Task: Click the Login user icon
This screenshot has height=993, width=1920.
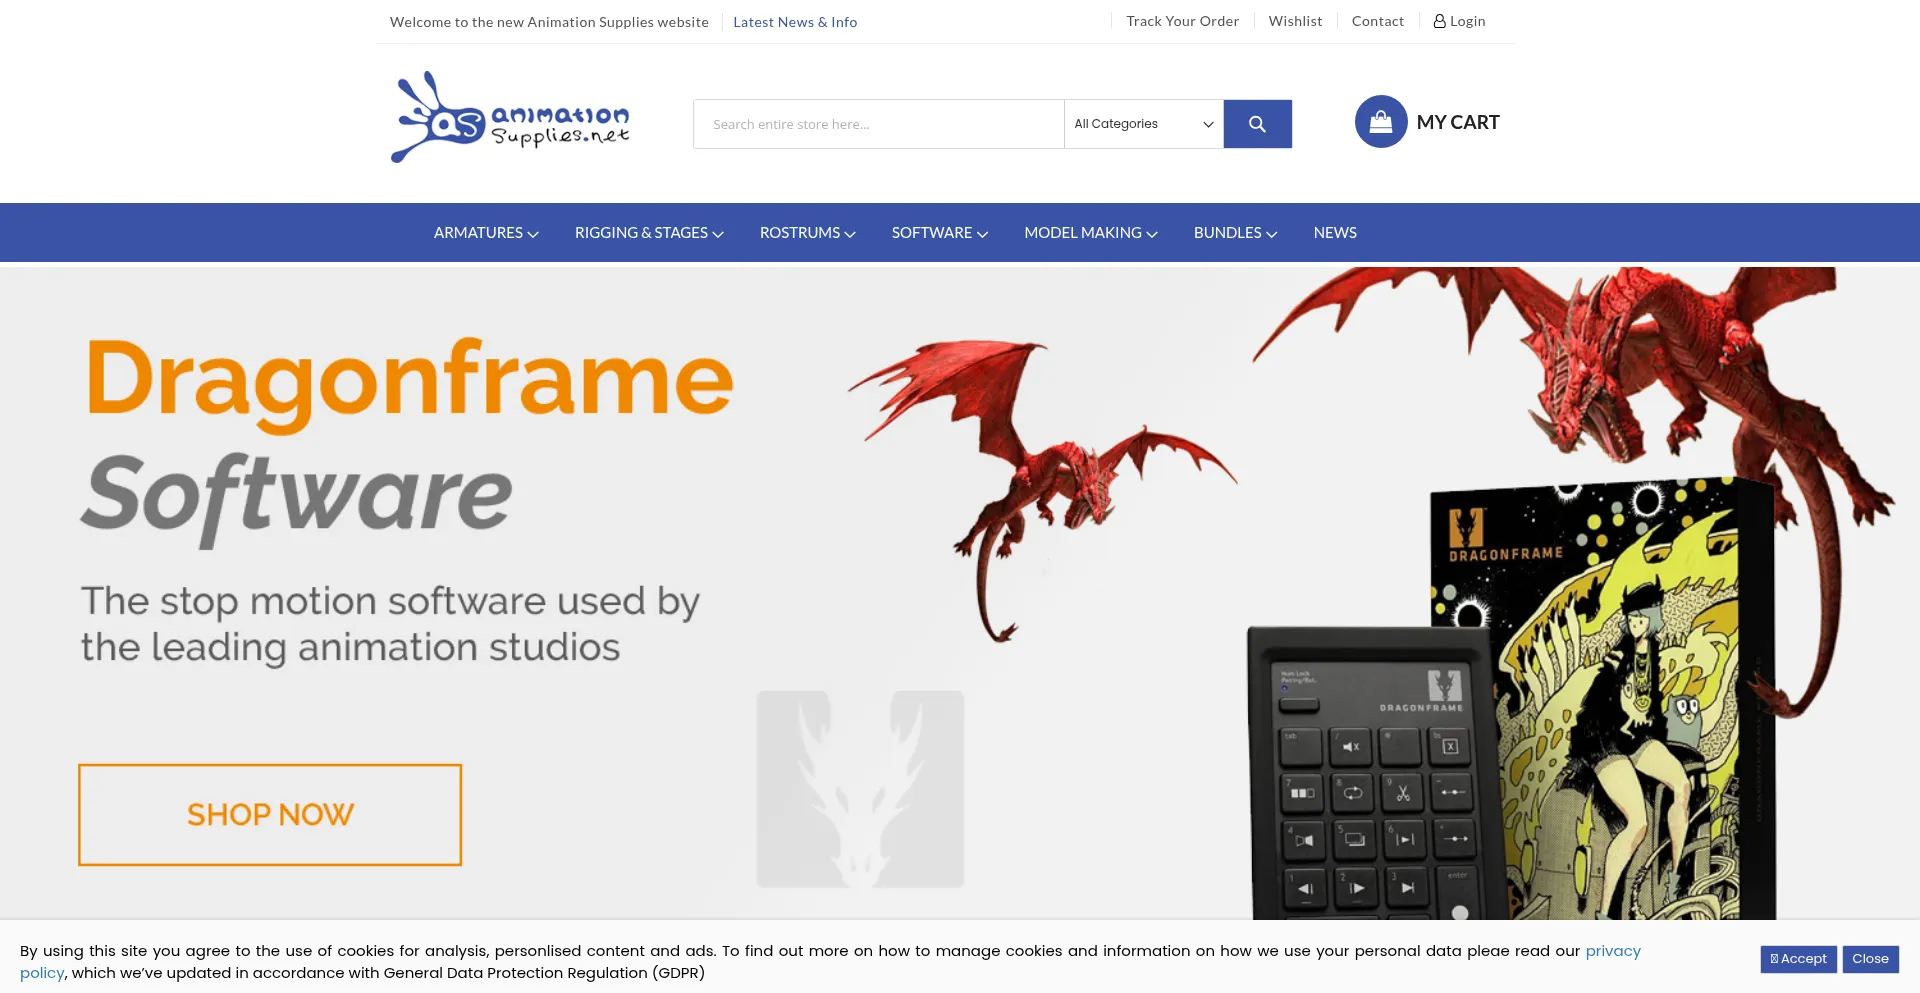Action: coord(1439,21)
